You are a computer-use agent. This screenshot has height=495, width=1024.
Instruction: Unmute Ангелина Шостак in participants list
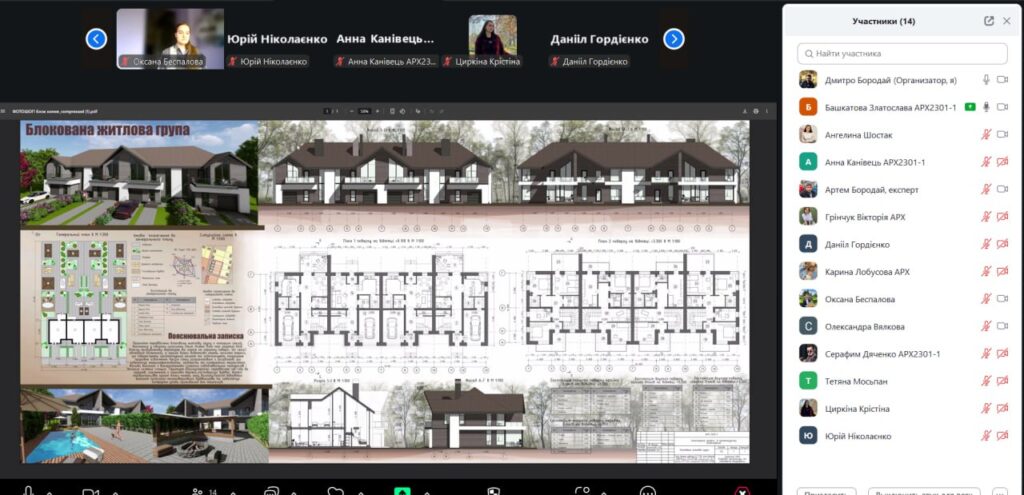(986, 135)
